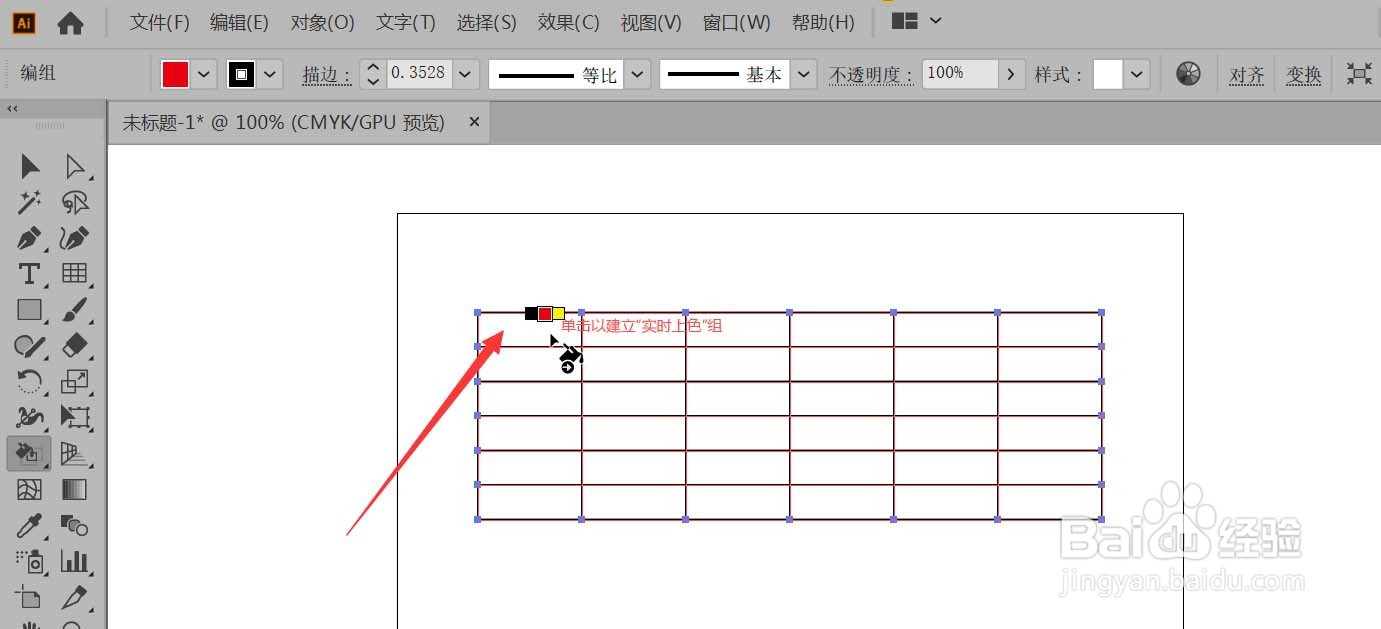Select the Perspective Grid tool
This screenshot has width=1381, height=629.
click(x=75, y=454)
